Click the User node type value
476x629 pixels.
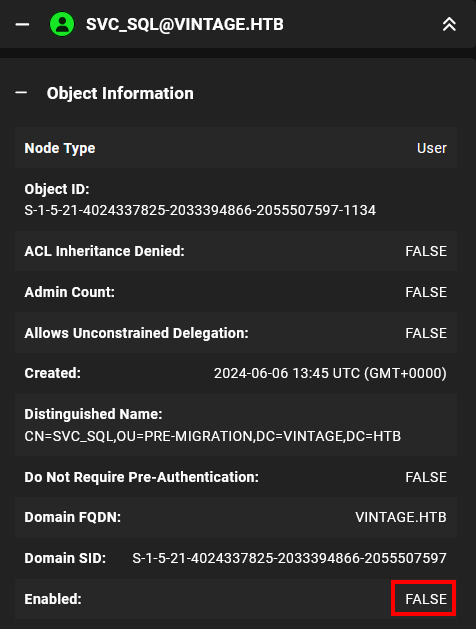point(431,148)
